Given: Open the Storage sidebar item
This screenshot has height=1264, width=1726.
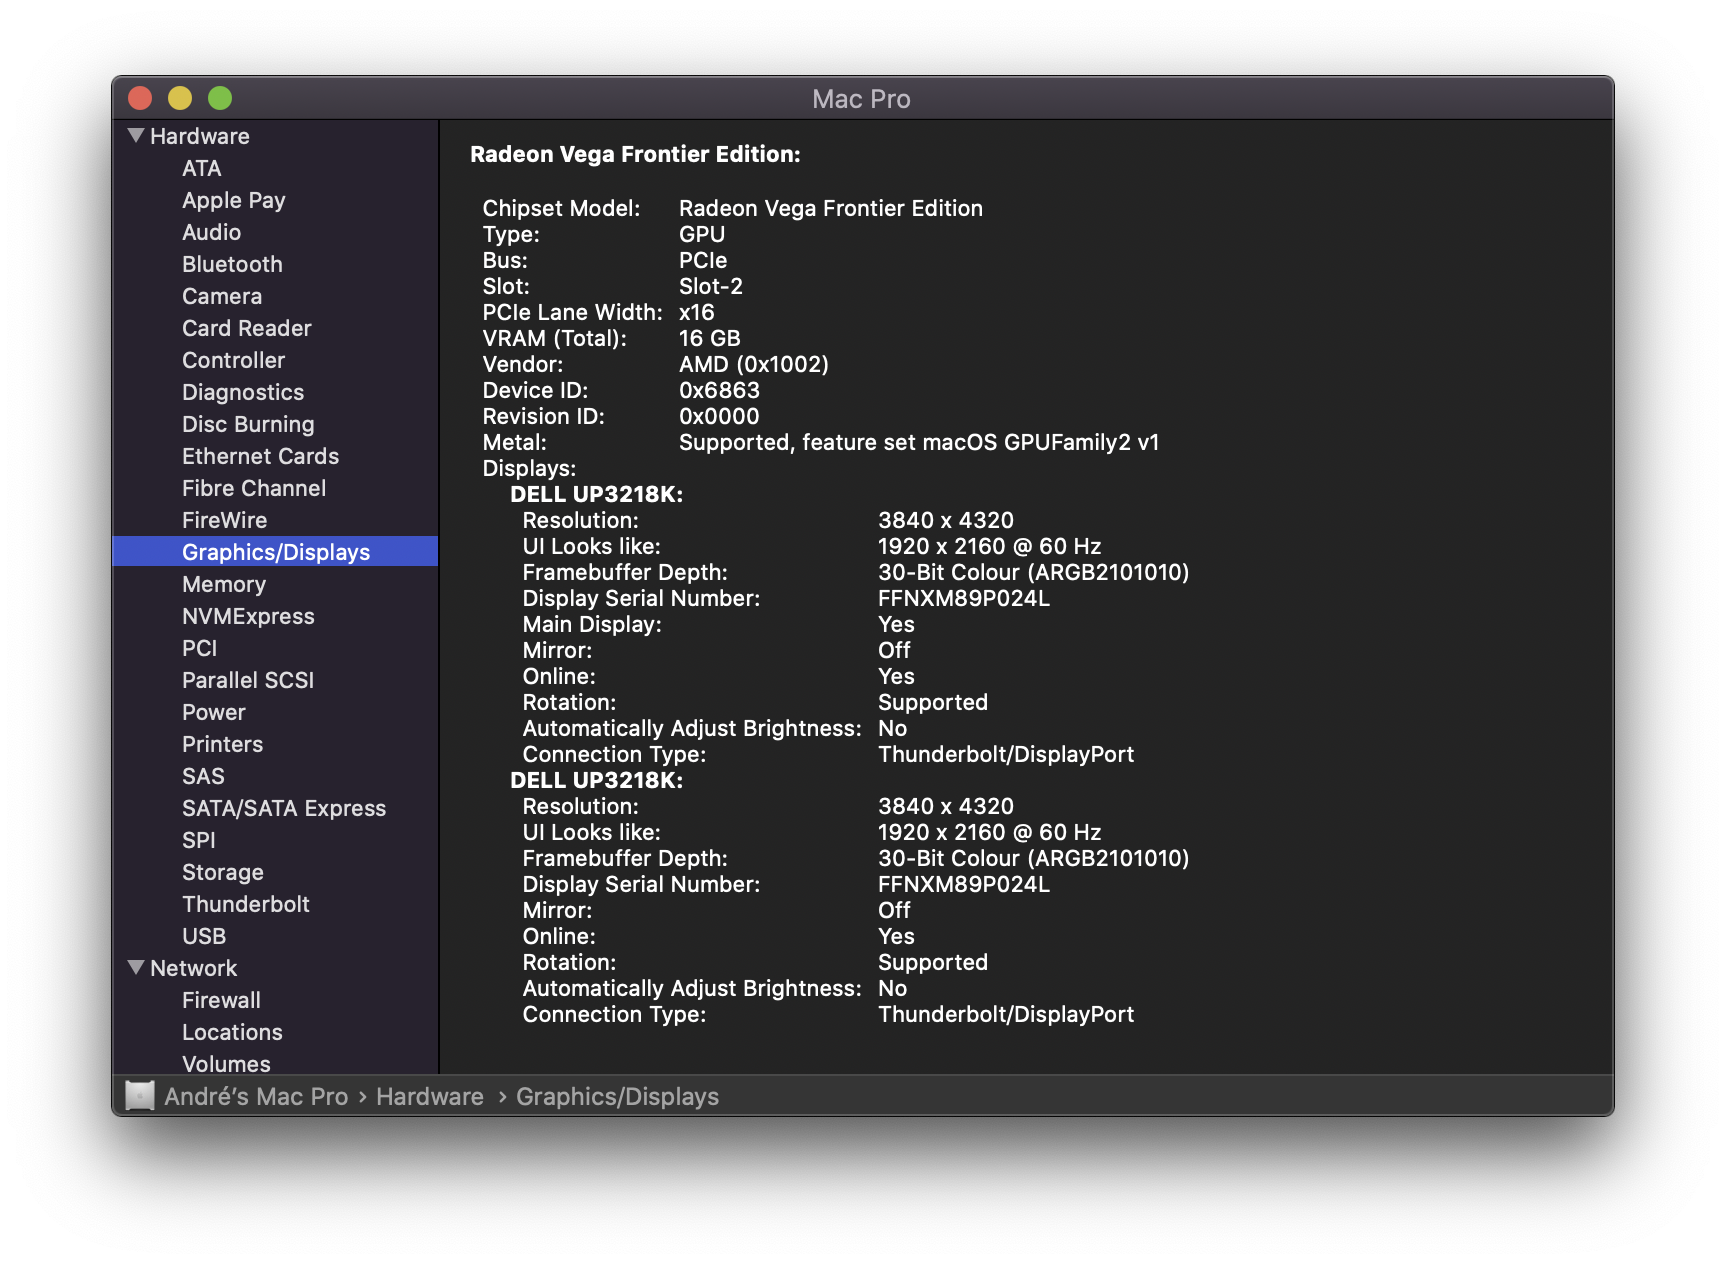Looking at the screenshot, I should (x=222, y=872).
